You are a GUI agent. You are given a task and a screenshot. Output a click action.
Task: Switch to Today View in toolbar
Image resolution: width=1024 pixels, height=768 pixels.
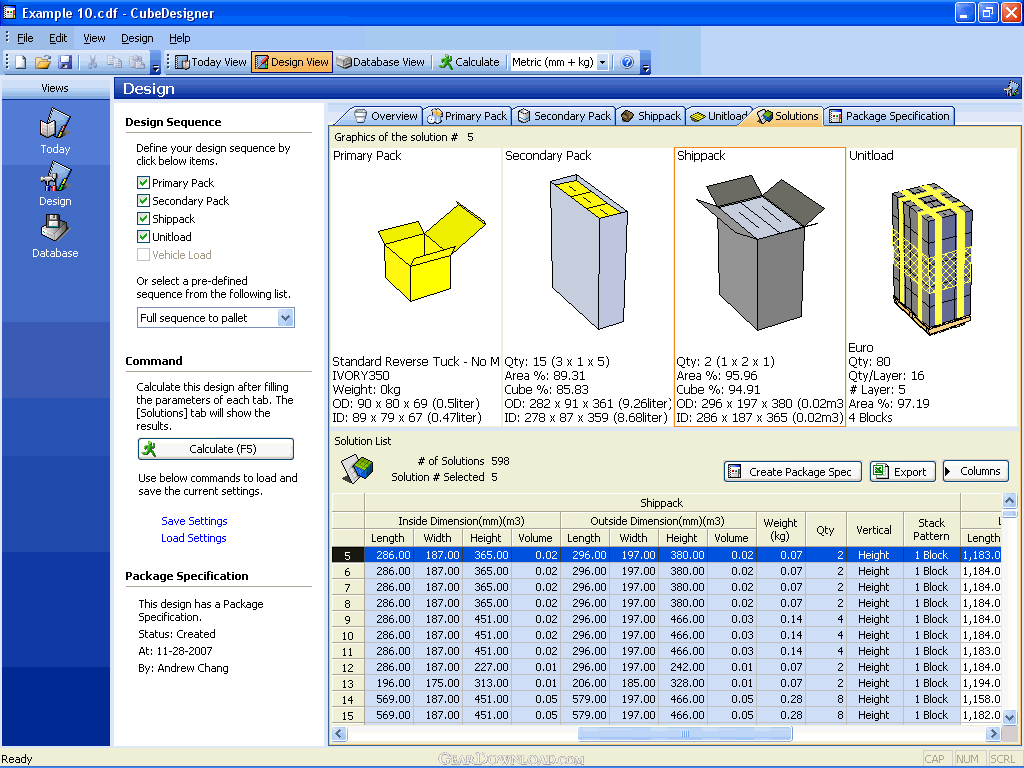tap(210, 62)
